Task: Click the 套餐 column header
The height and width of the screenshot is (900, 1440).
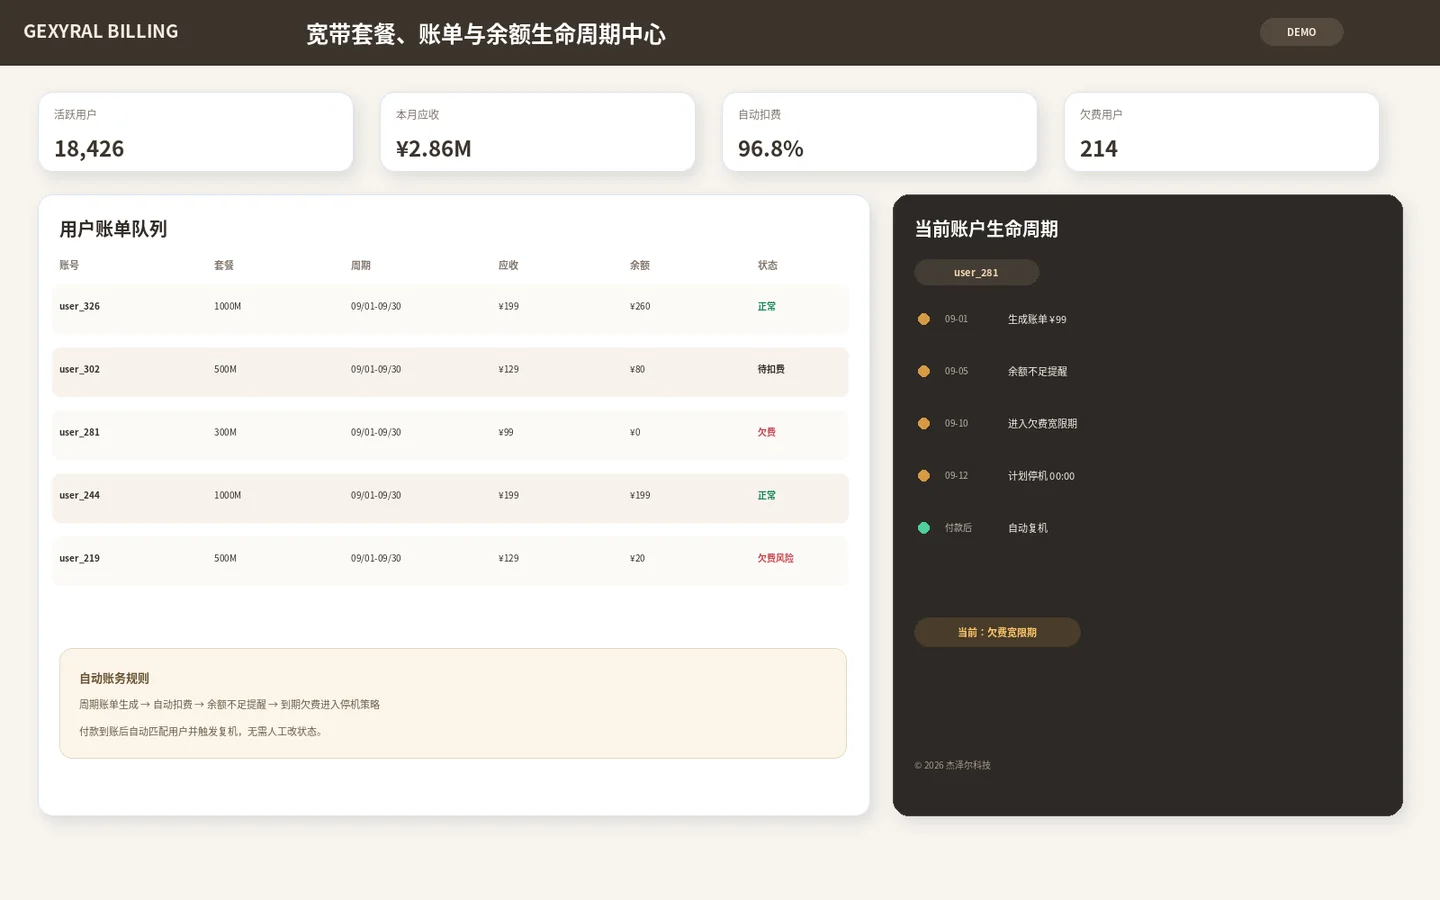Action: click(x=224, y=265)
